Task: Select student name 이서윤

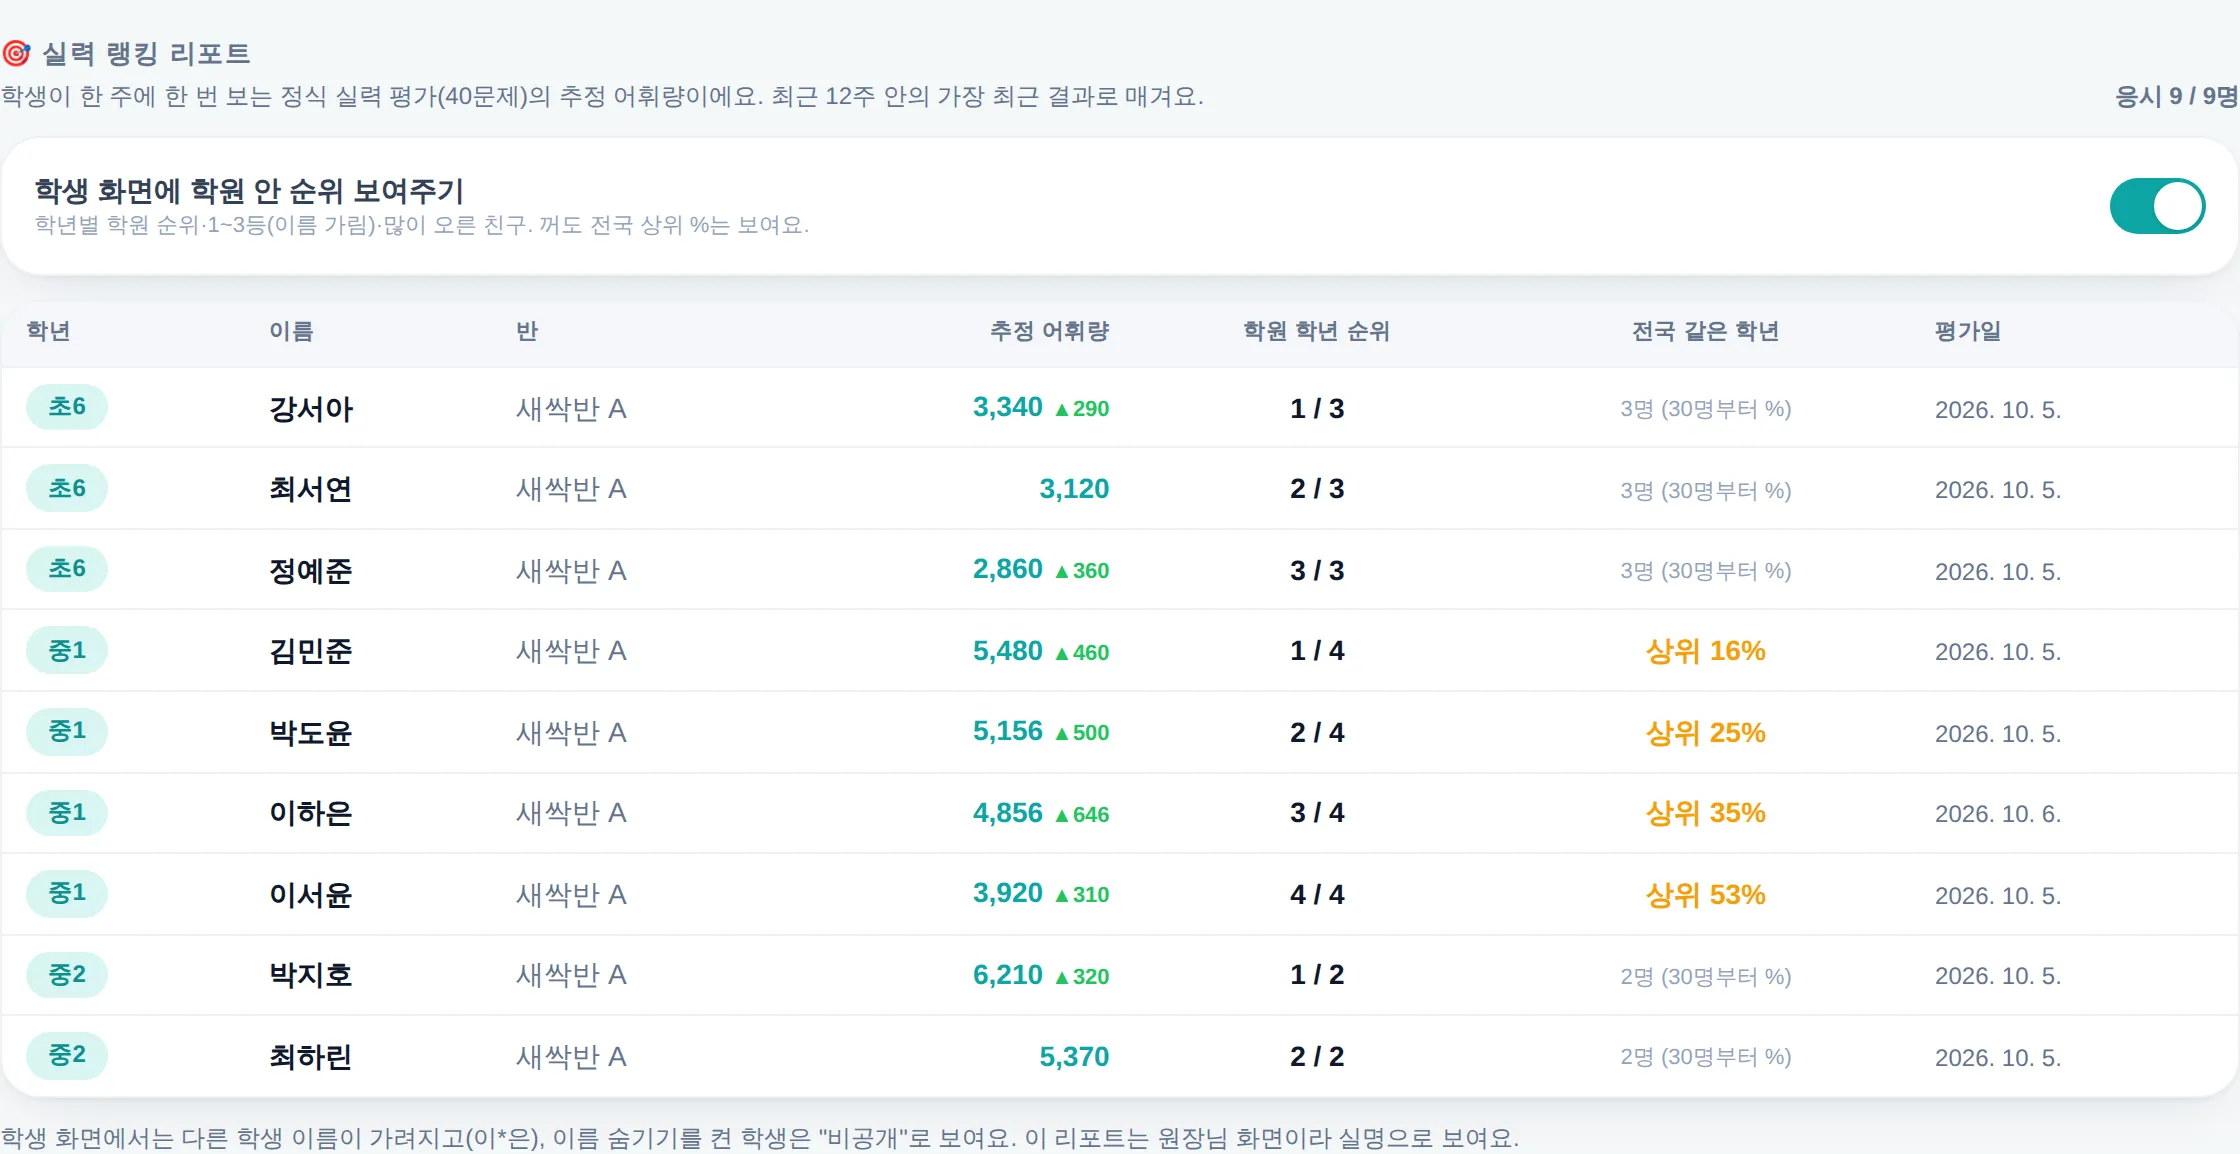Action: [x=311, y=895]
